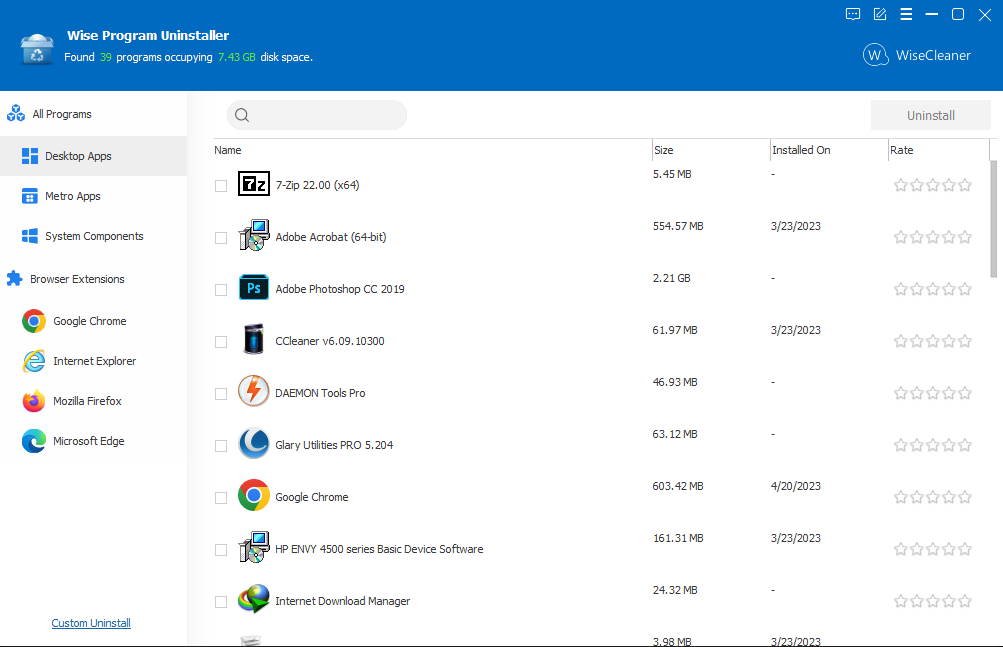Click the edit note icon in title bar
1003x647 pixels.
pyautogui.click(x=880, y=14)
